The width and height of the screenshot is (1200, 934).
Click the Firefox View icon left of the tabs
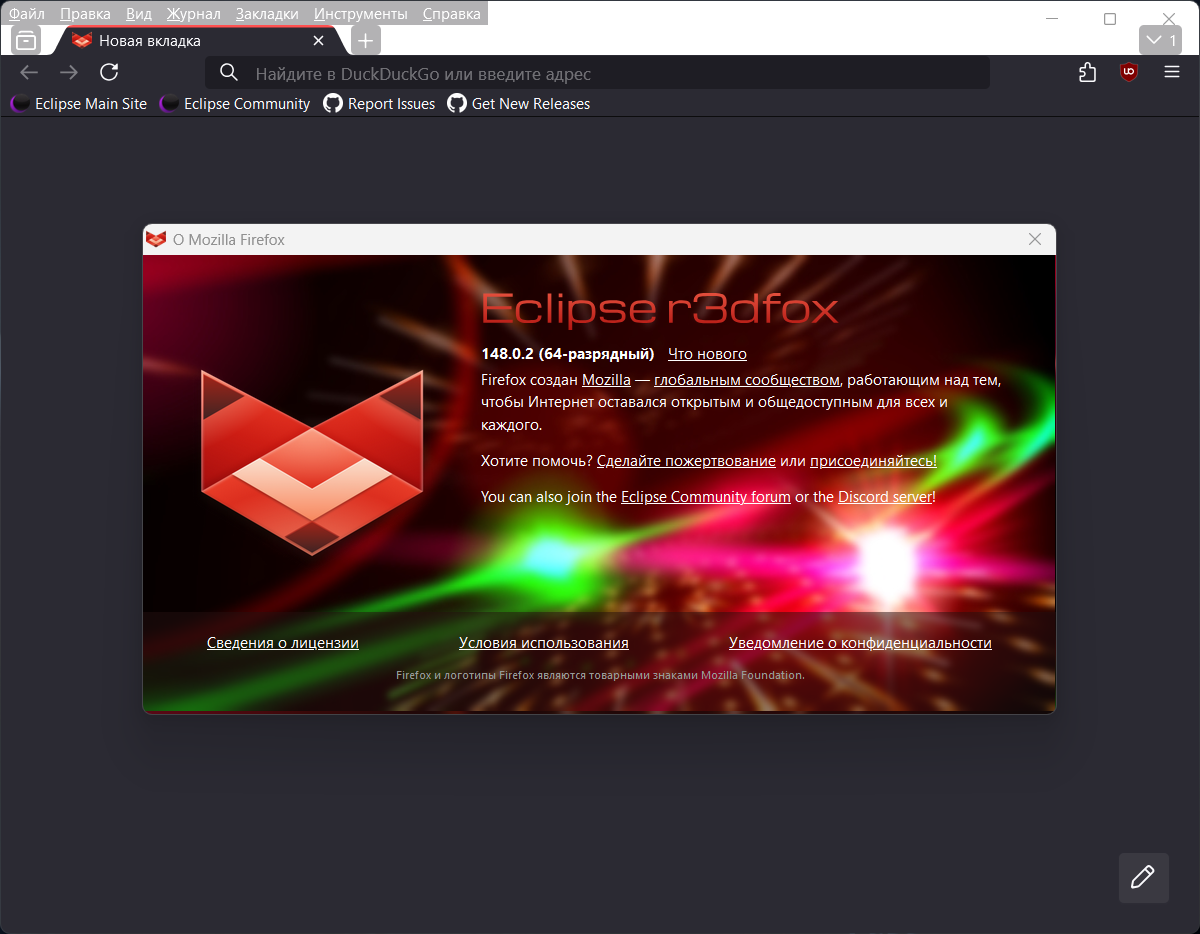27,41
